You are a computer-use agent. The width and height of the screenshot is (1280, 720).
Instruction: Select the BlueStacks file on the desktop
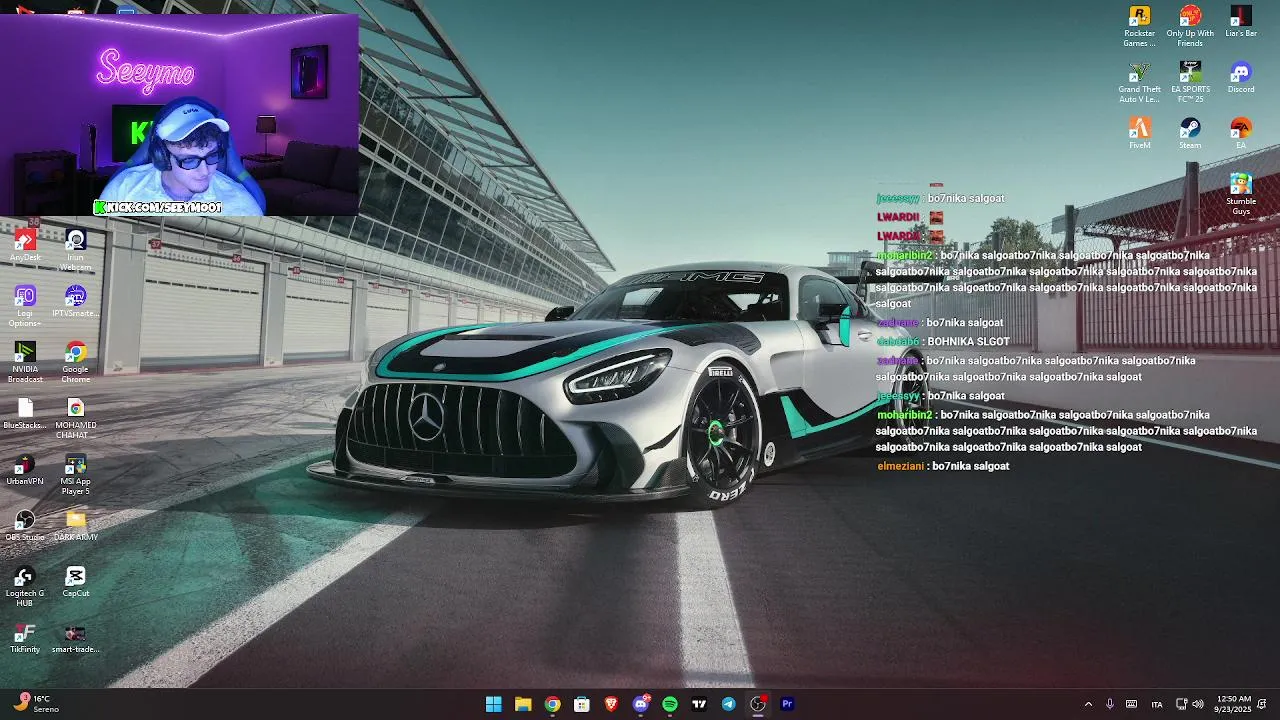point(25,413)
